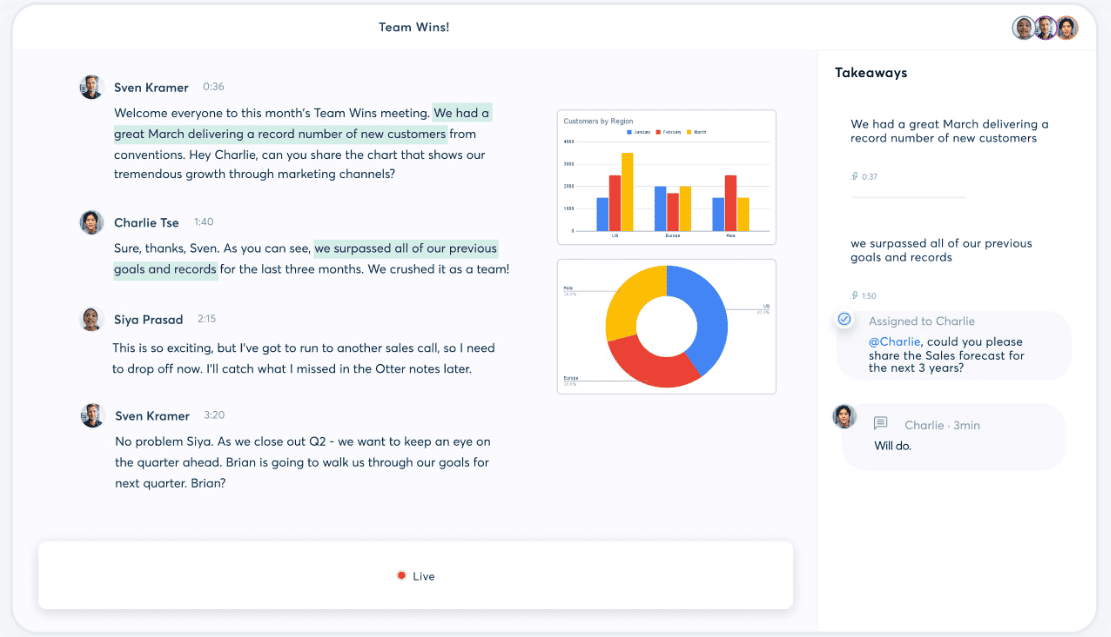Toggle the blue checkmark on the assigned task

pyautogui.click(x=844, y=320)
